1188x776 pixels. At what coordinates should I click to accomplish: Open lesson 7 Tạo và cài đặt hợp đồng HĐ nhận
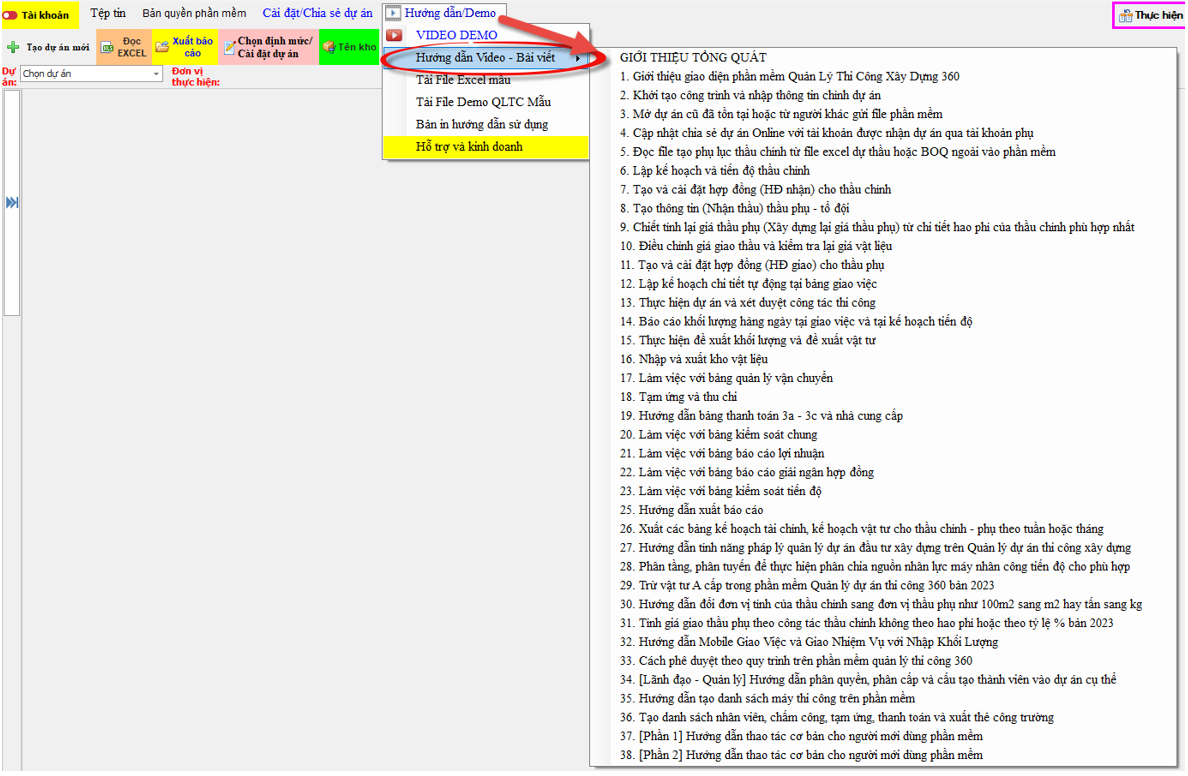pyautogui.click(x=755, y=190)
